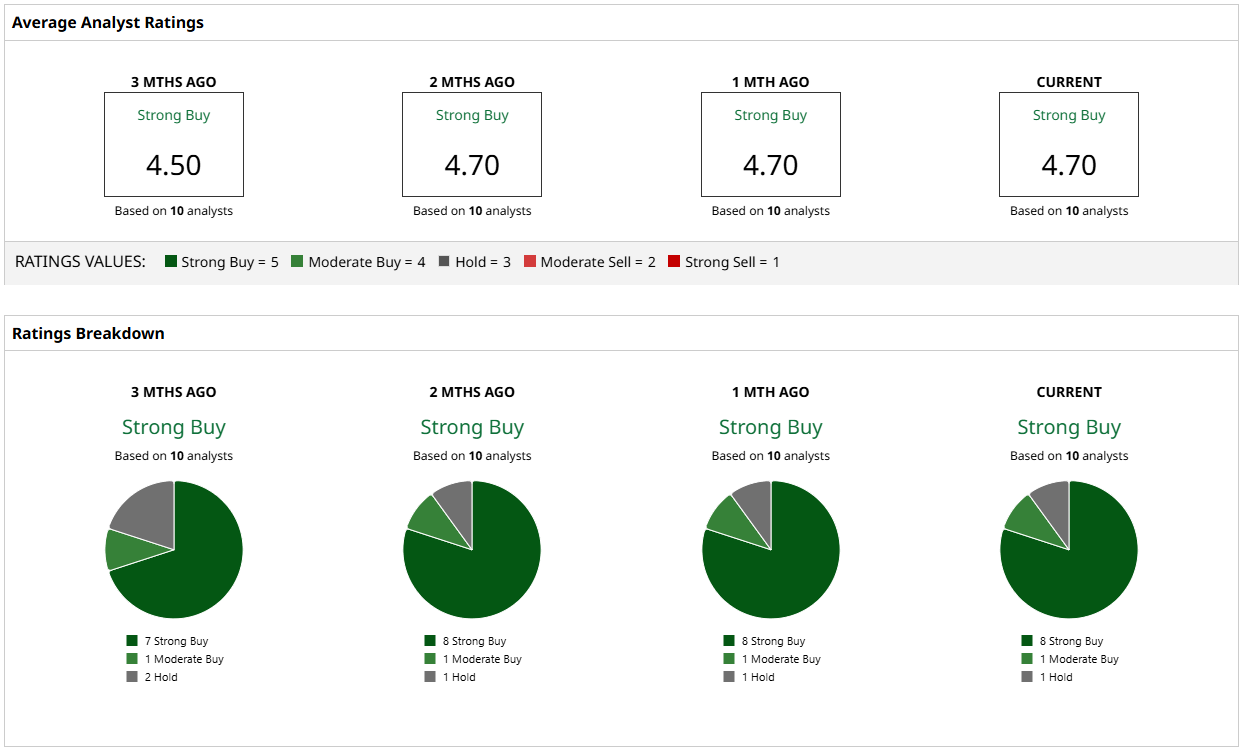Click the Average Analyst Ratings header
Screen dimensions: 1245x753
coord(108,22)
